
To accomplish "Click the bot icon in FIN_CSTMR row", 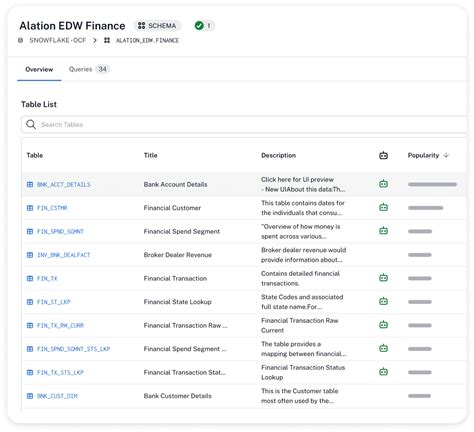I will (x=383, y=207).
